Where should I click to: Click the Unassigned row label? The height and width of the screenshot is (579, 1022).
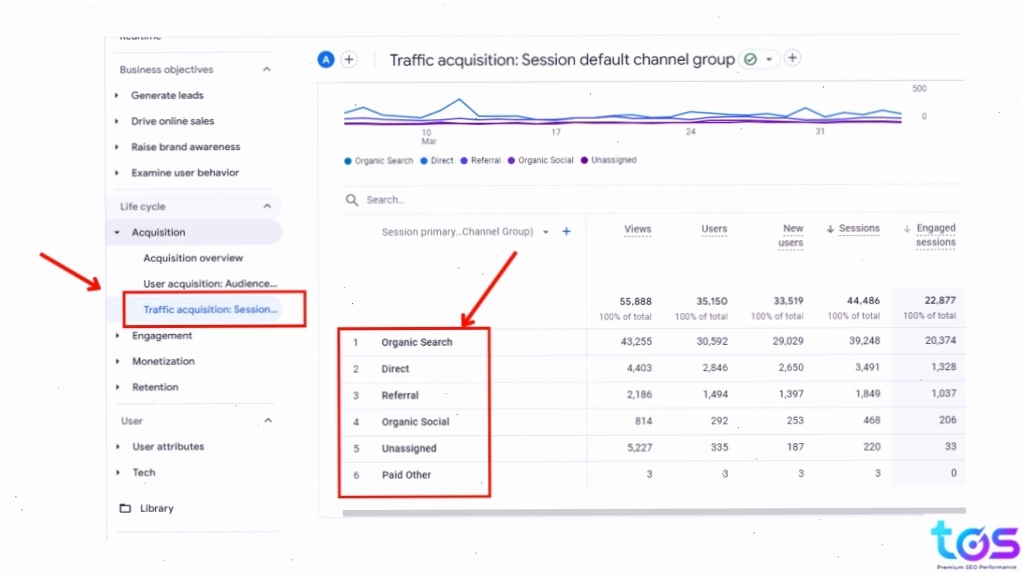(409, 449)
